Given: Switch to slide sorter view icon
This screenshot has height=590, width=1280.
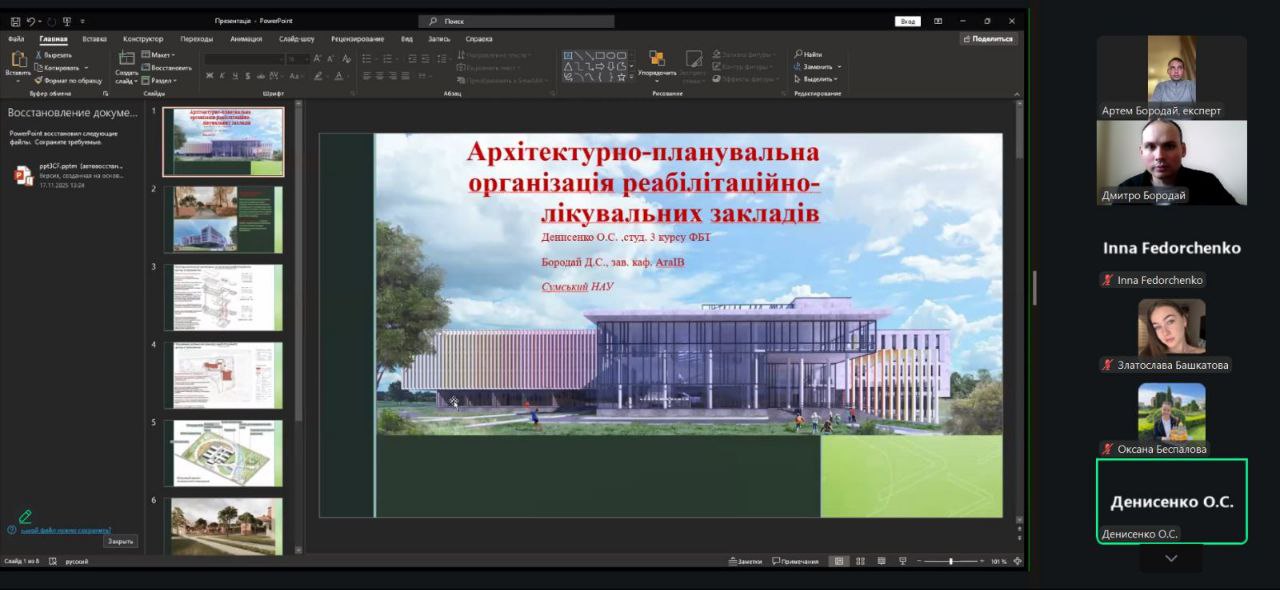Looking at the screenshot, I should tap(860, 561).
